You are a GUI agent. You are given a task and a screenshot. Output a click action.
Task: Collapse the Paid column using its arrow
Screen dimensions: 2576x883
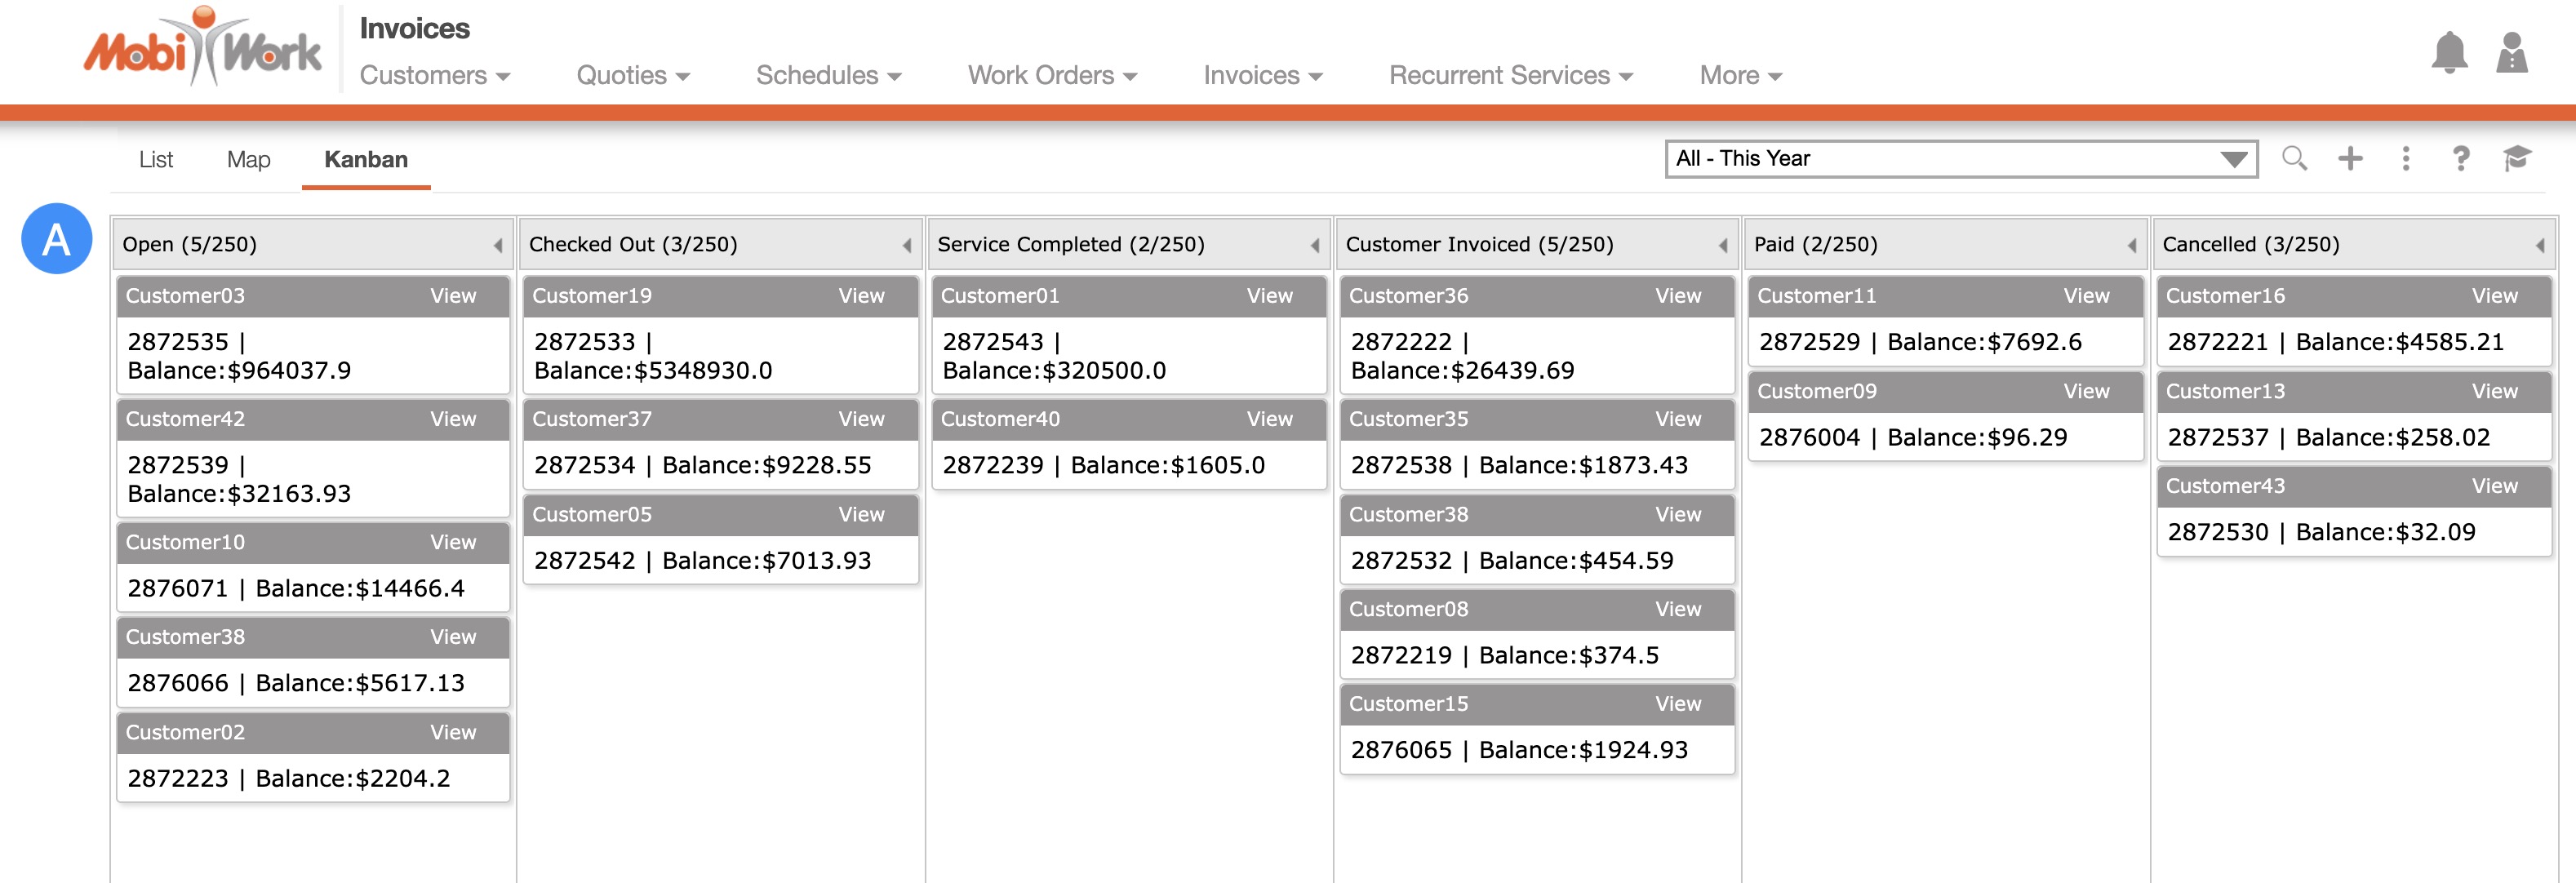(2131, 245)
